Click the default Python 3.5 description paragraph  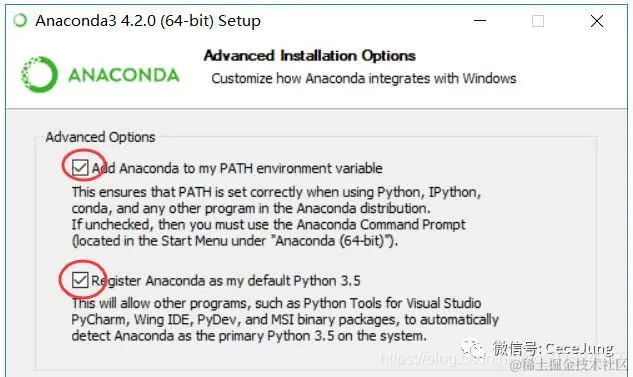pos(285,319)
